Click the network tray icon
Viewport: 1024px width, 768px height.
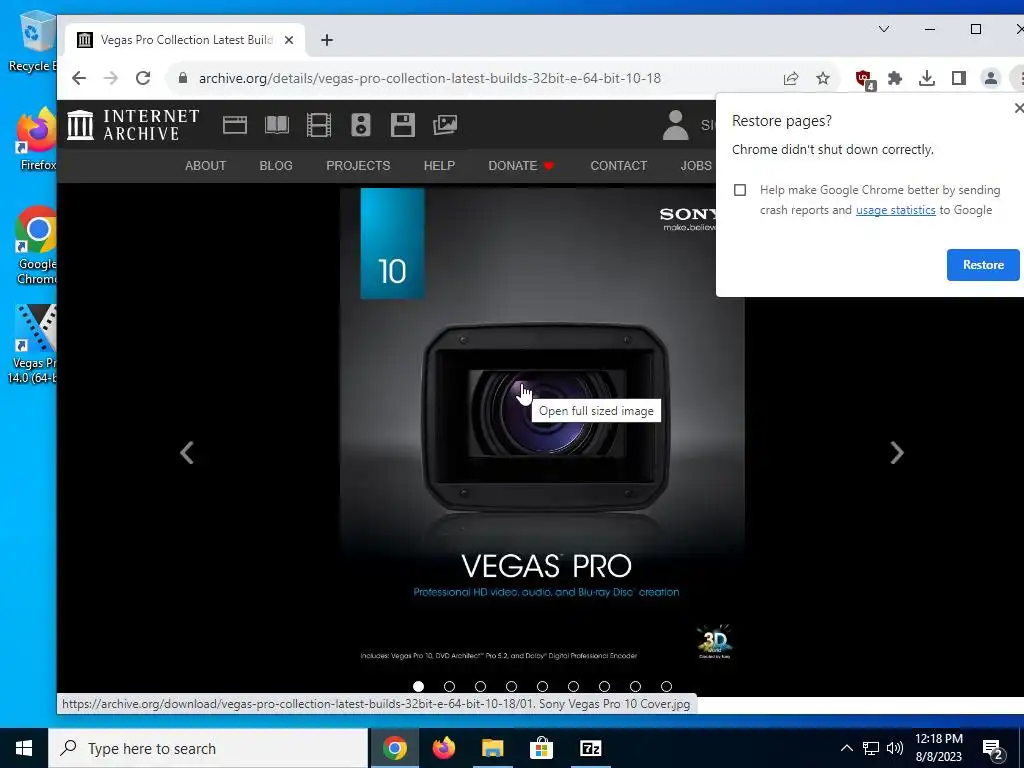[x=871, y=748]
